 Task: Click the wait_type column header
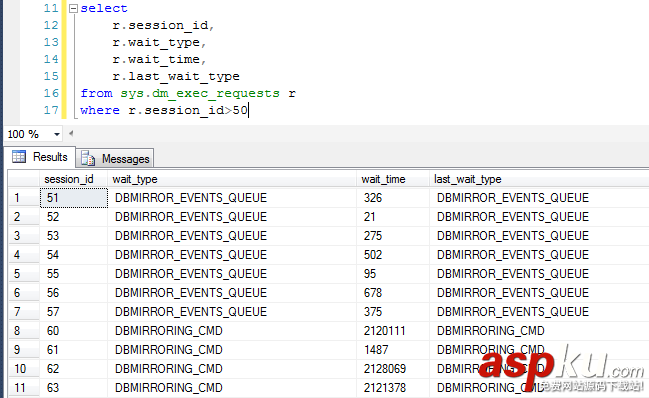click(232, 179)
